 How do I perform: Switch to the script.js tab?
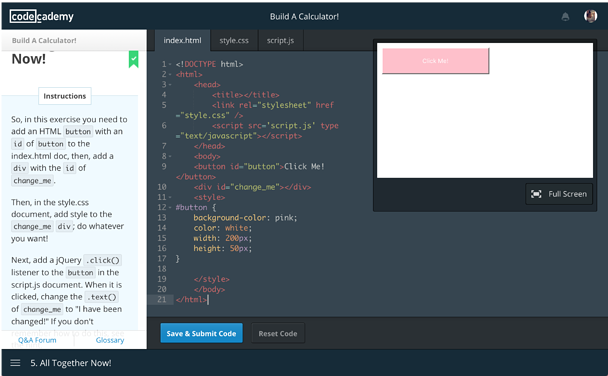tap(280, 40)
